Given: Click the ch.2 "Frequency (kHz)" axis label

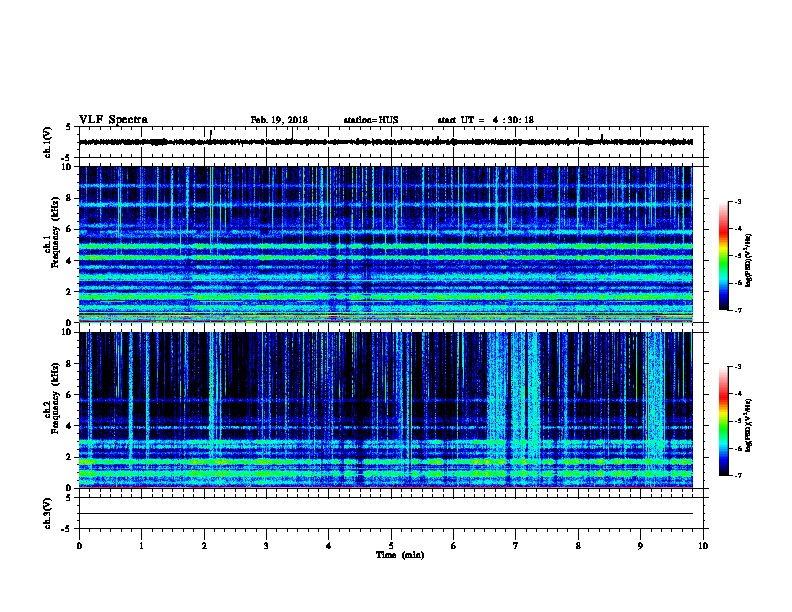Looking at the screenshot, I should pos(55,398).
